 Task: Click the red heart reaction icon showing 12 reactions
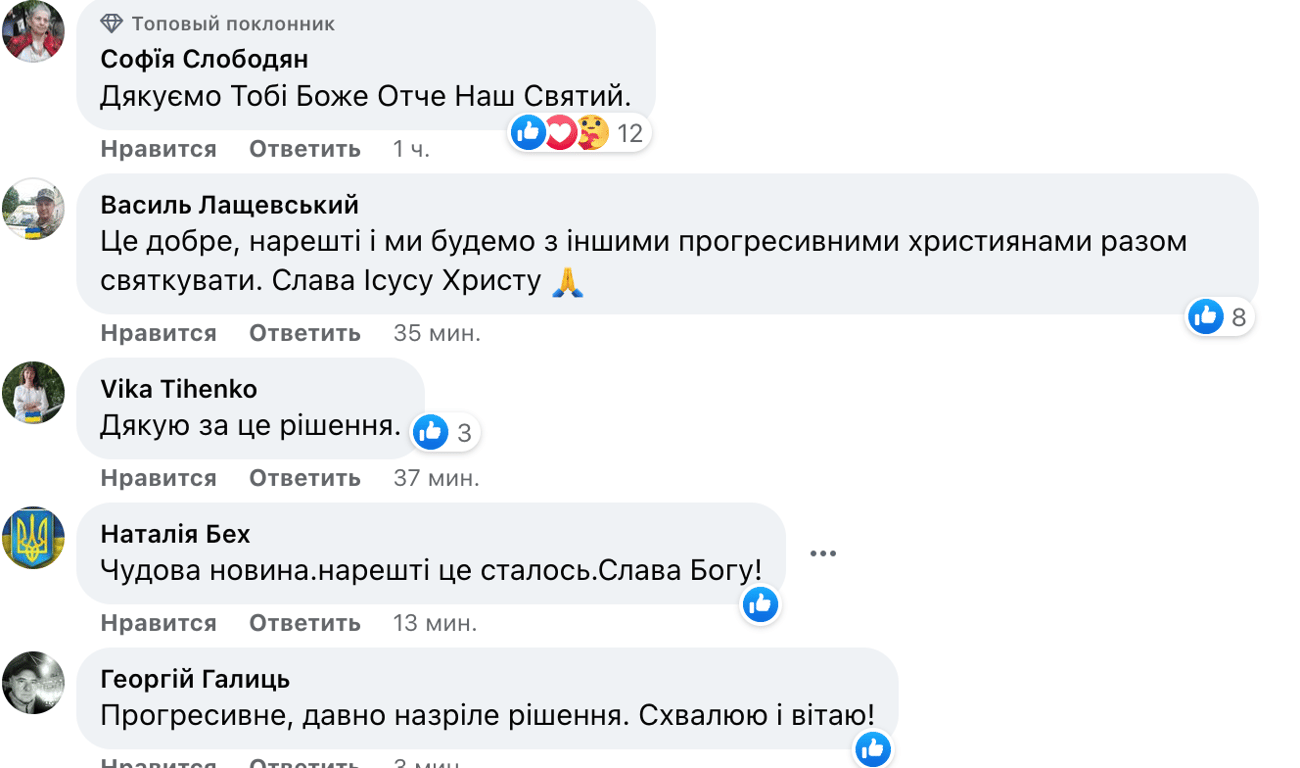(560, 132)
